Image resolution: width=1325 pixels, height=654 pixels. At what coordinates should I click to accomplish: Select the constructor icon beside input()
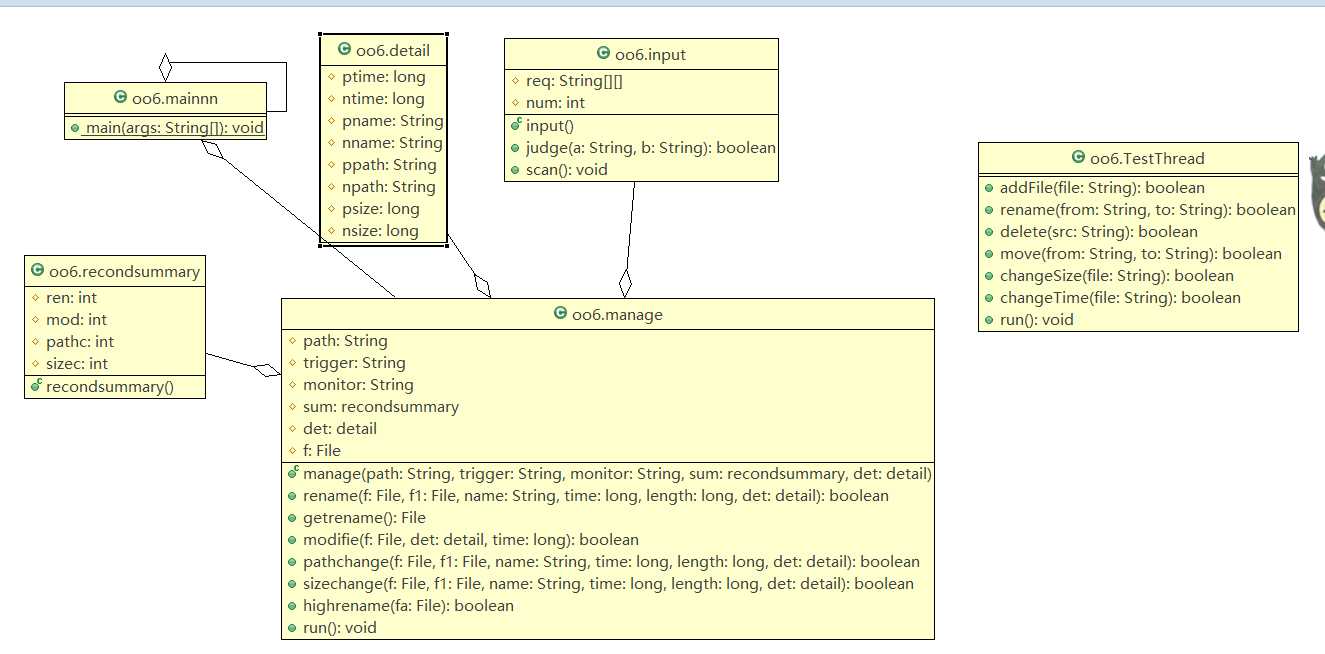tap(516, 125)
